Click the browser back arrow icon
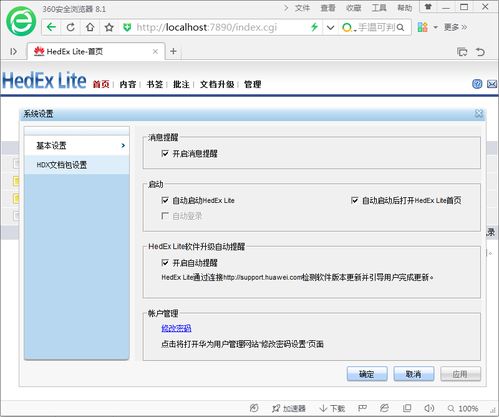Image resolution: width=499 pixels, height=417 pixels. (x=51, y=27)
